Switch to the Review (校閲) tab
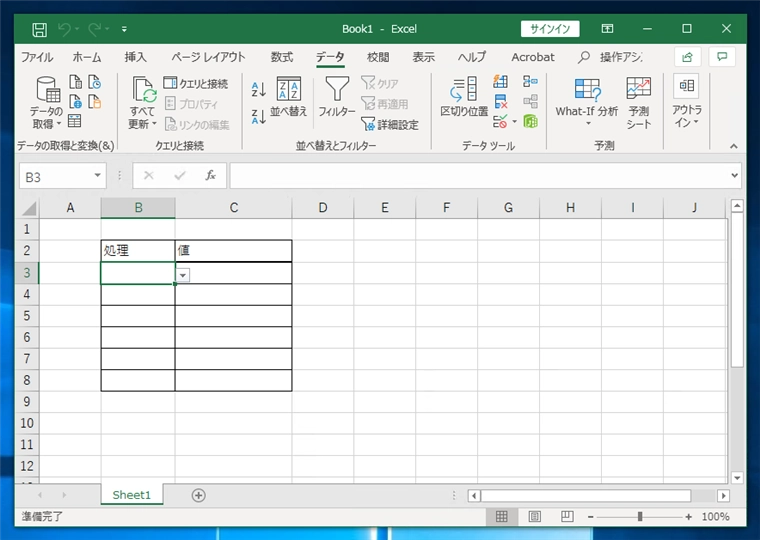The height and width of the screenshot is (540, 760). [378, 57]
